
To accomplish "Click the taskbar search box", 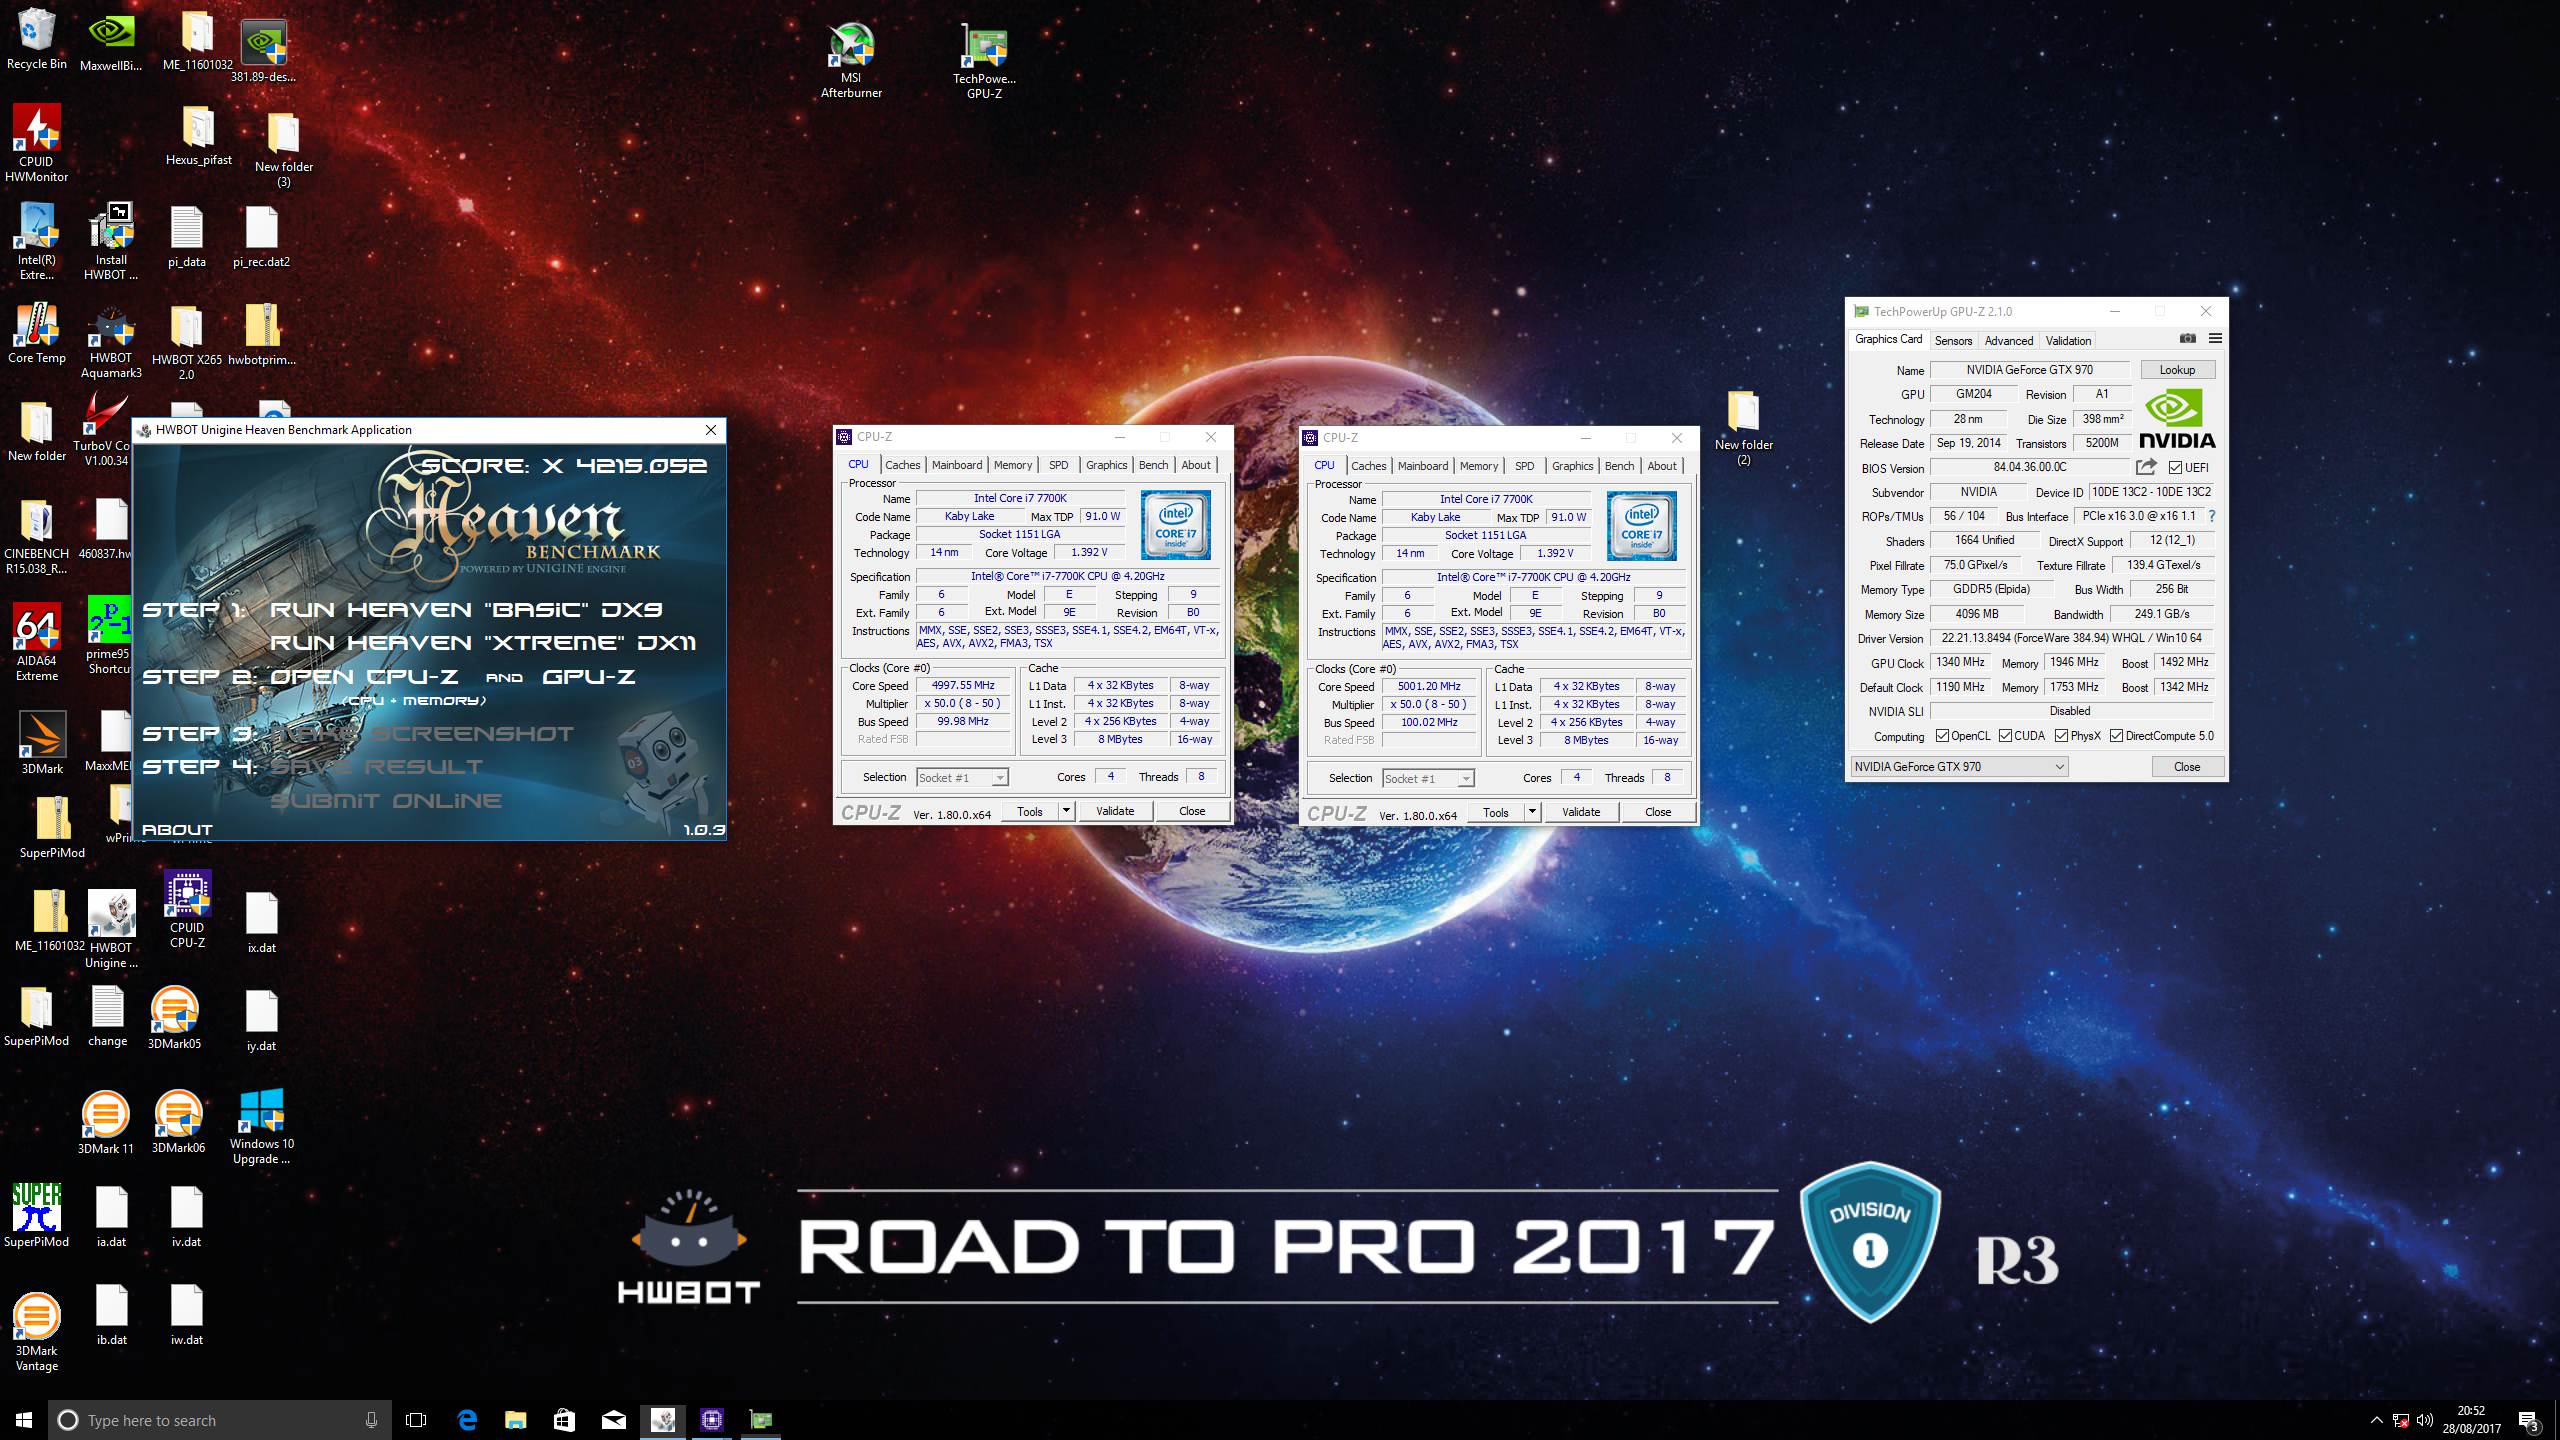I will pos(220,1420).
